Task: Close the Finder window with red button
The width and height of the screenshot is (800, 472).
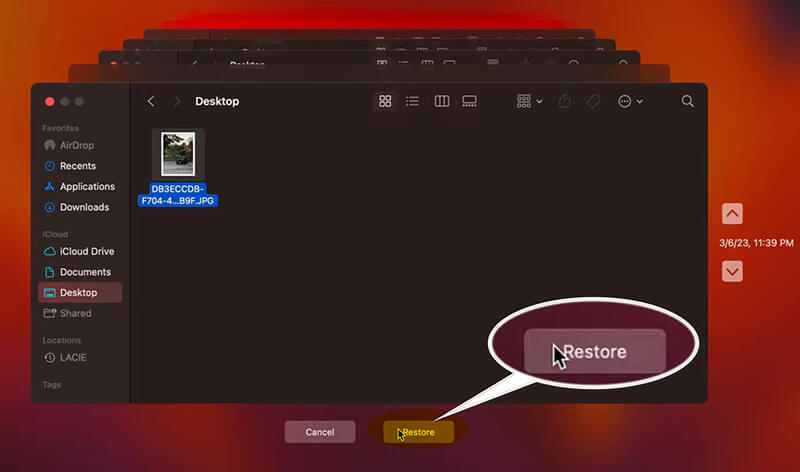Action: tap(49, 102)
